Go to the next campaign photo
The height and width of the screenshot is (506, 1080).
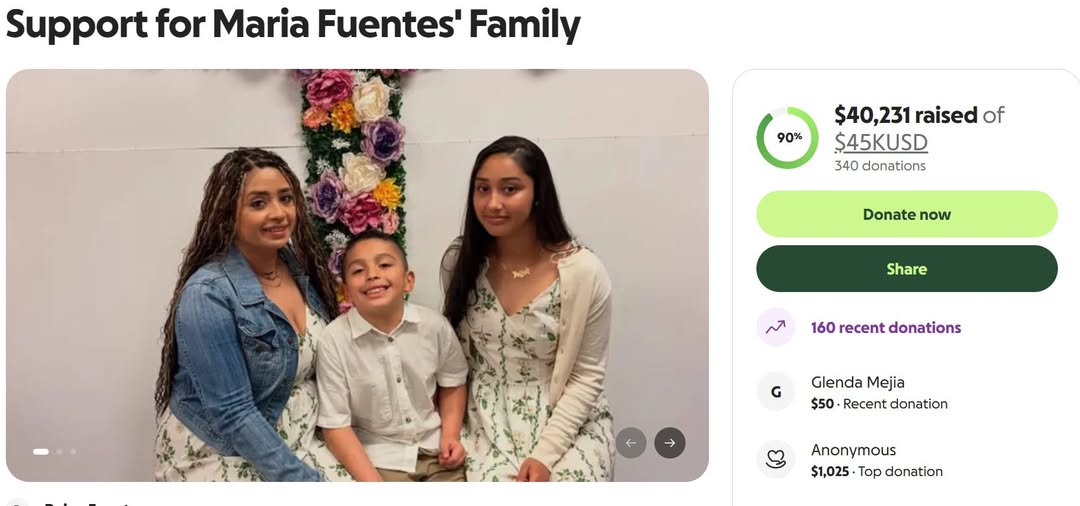[670, 443]
